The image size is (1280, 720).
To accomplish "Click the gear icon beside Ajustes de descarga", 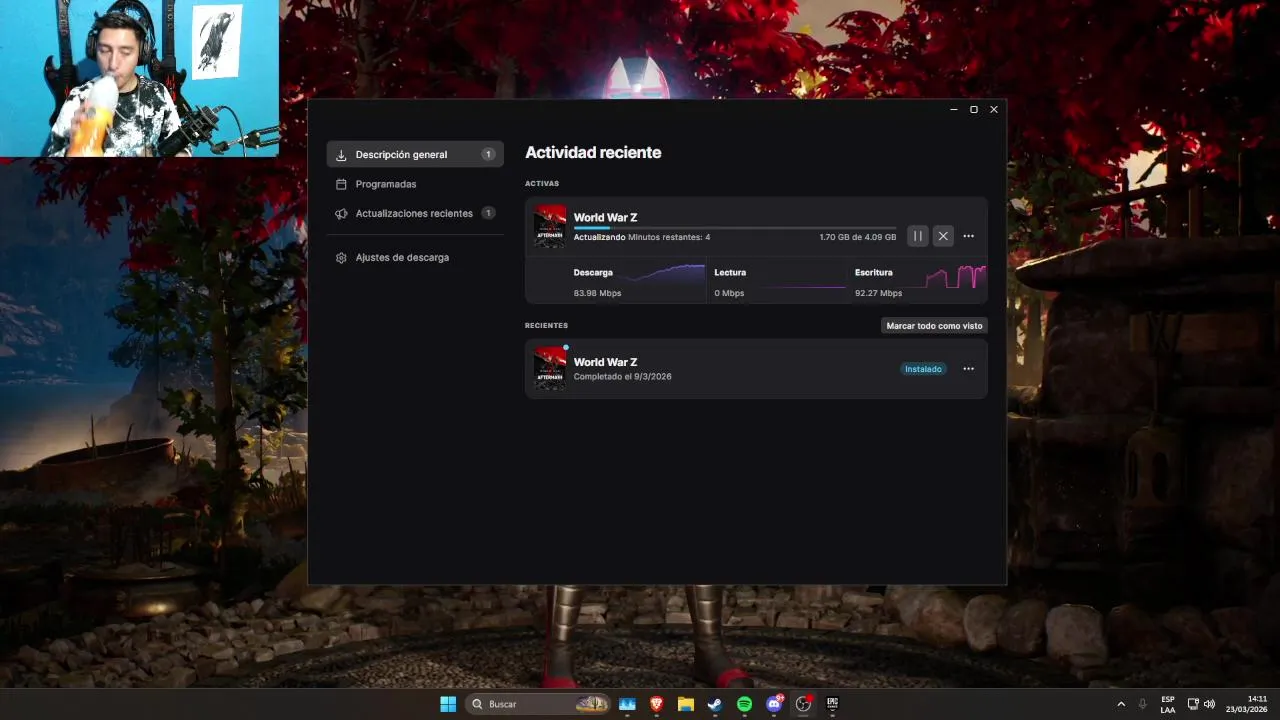I will click(x=341, y=257).
